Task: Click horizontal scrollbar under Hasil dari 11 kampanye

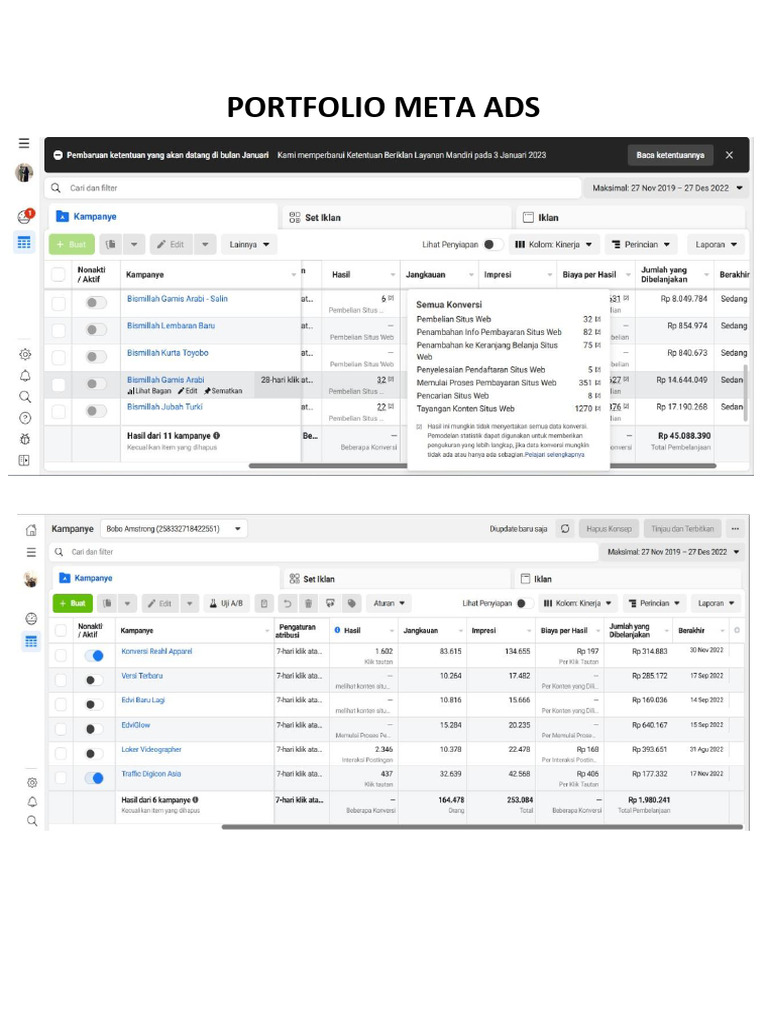Action: (483, 466)
